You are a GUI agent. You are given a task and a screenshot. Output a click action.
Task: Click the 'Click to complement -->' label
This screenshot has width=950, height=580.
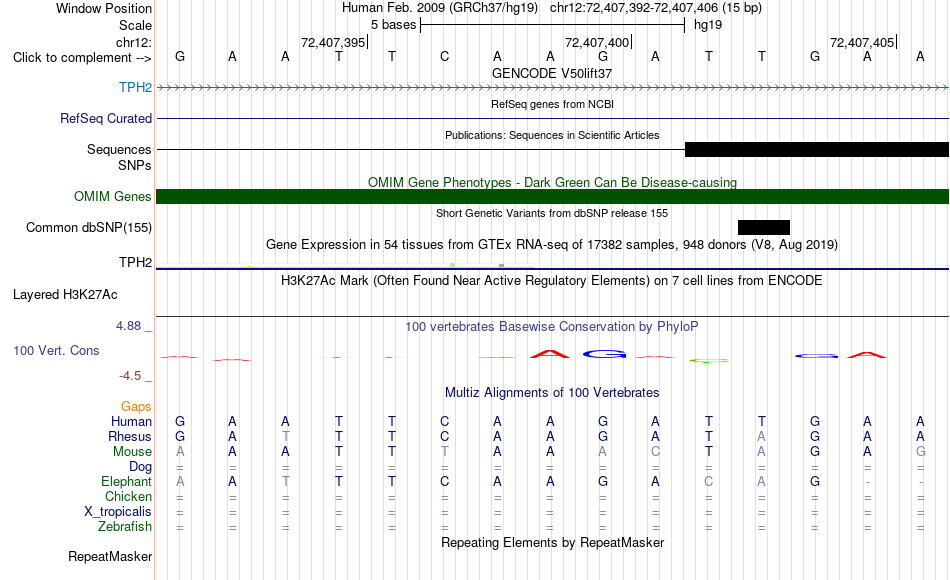pos(82,58)
